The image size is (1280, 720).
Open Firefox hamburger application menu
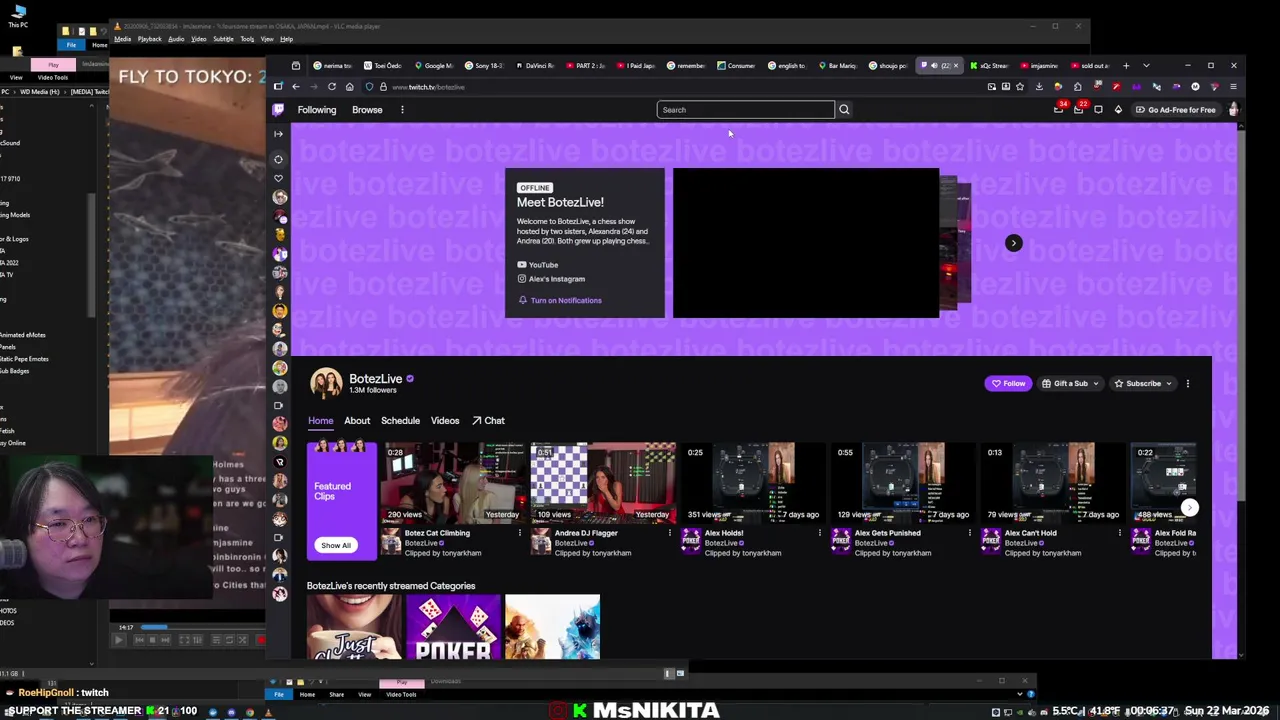tap(1233, 87)
